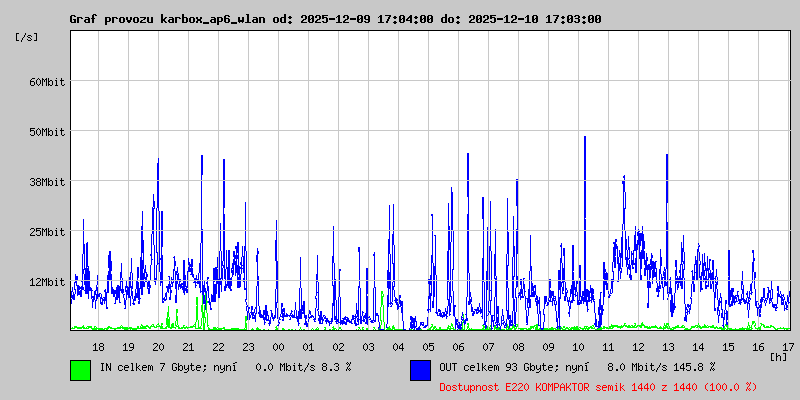Click the '21' hour label on x-axis
This screenshot has width=800, height=400.
pyautogui.click(x=188, y=347)
